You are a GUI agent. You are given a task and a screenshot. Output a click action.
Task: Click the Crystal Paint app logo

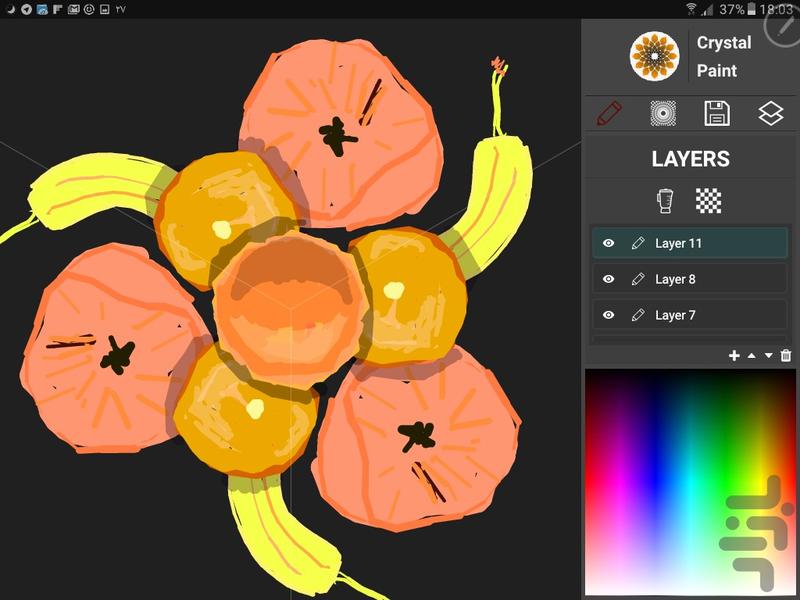pyautogui.click(x=655, y=56)
